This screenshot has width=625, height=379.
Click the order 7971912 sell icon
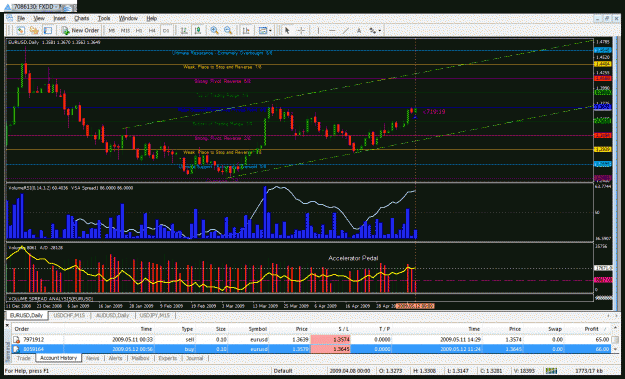[x=16, y=340]
